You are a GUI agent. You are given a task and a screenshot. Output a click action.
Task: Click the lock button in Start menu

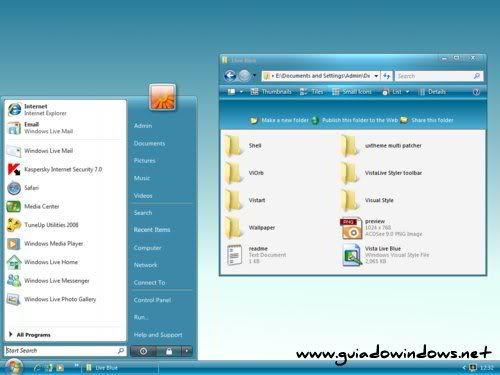pos(169,351)
